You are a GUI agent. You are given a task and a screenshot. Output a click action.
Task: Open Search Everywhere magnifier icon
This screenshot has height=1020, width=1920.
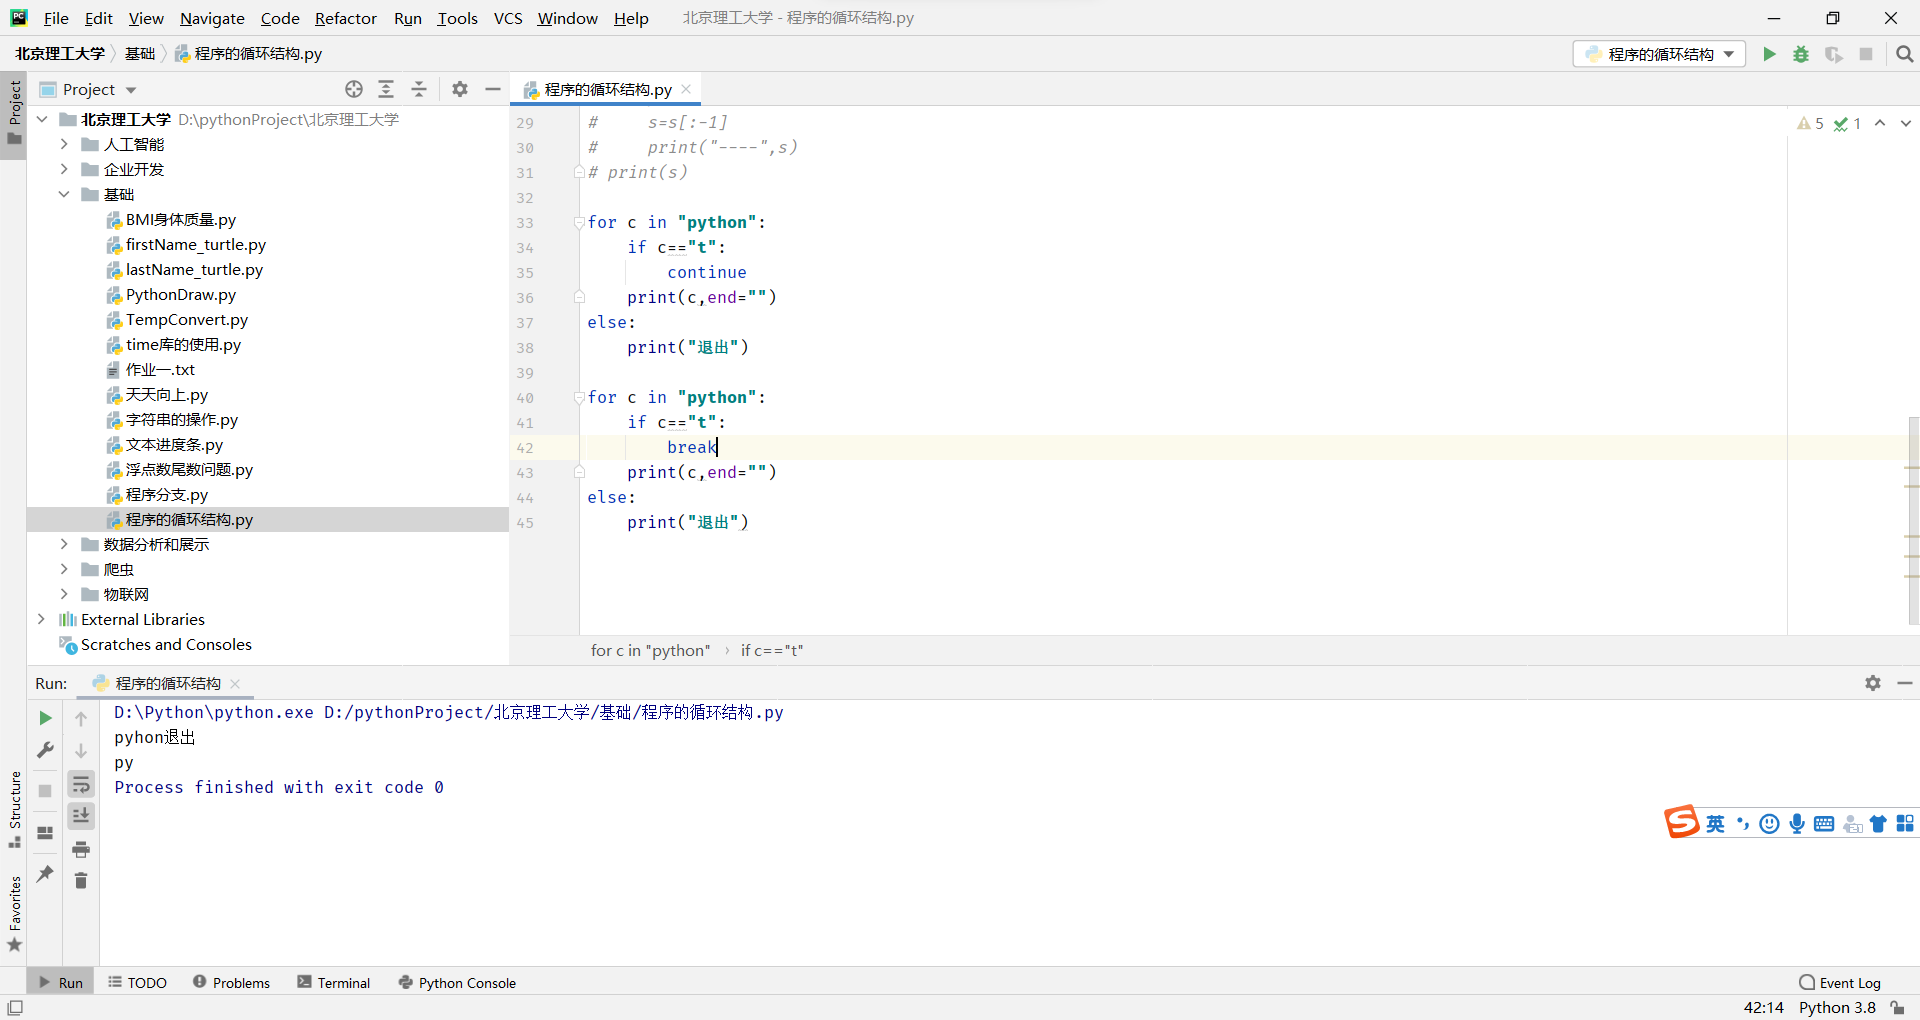point(1904,54)
